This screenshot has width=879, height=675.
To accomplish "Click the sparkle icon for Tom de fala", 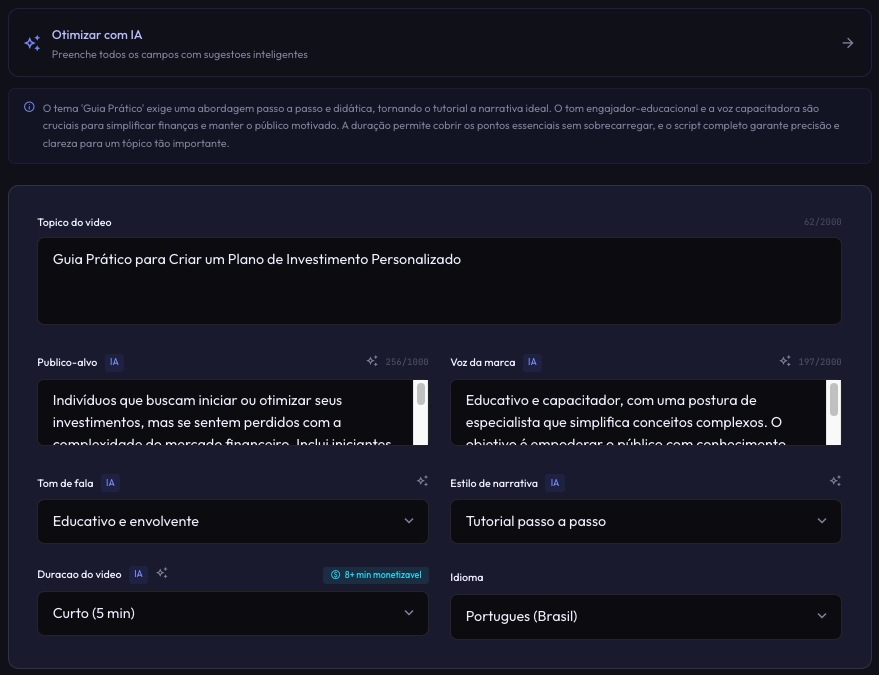I will (x=422, y=481).
